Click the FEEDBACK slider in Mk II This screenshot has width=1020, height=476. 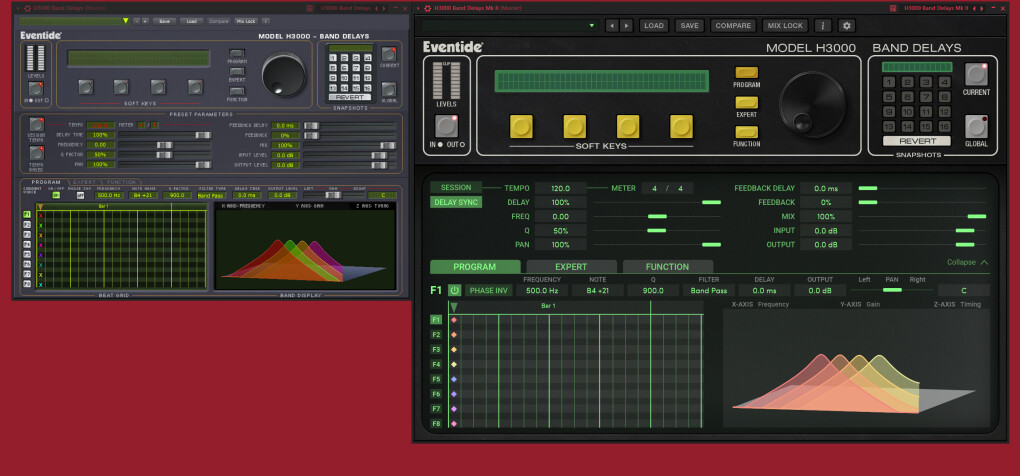pyautogui.click(x=922, y=202)
